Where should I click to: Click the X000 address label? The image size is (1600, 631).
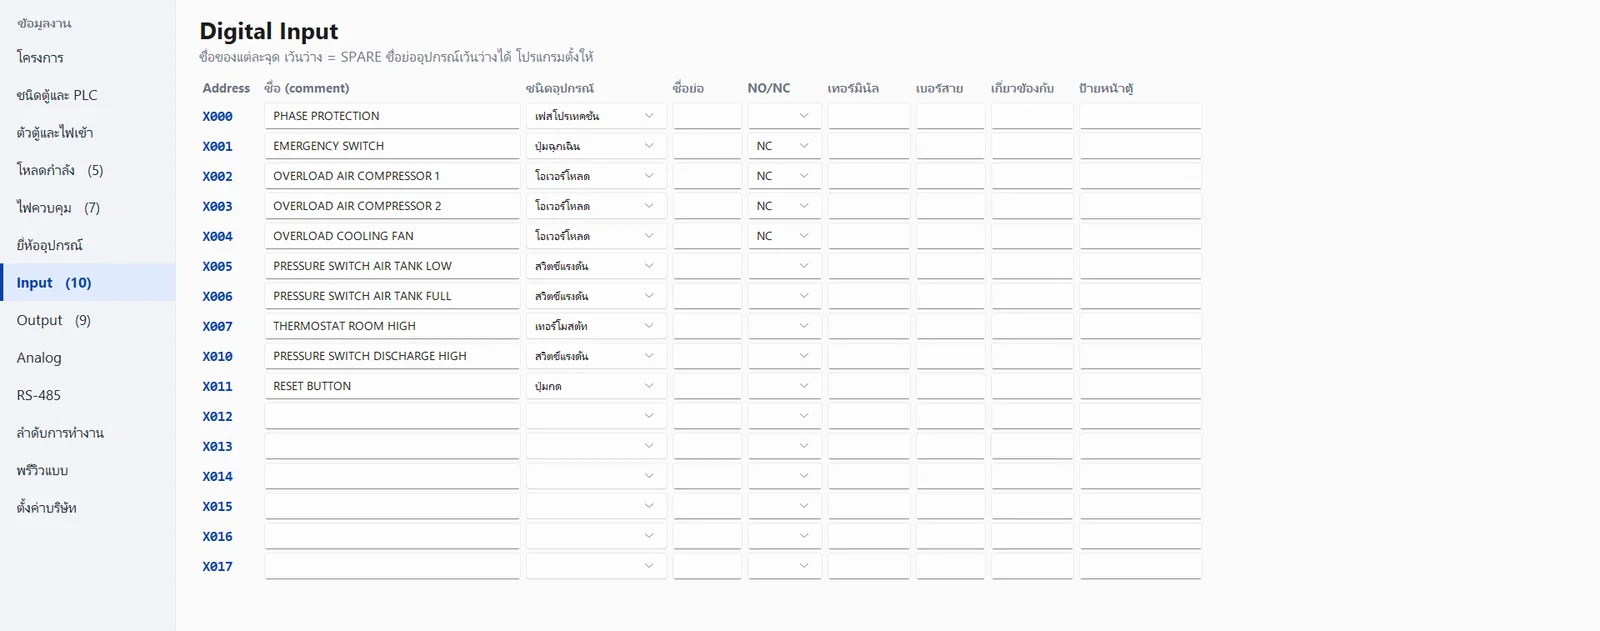tap(217, 116)
